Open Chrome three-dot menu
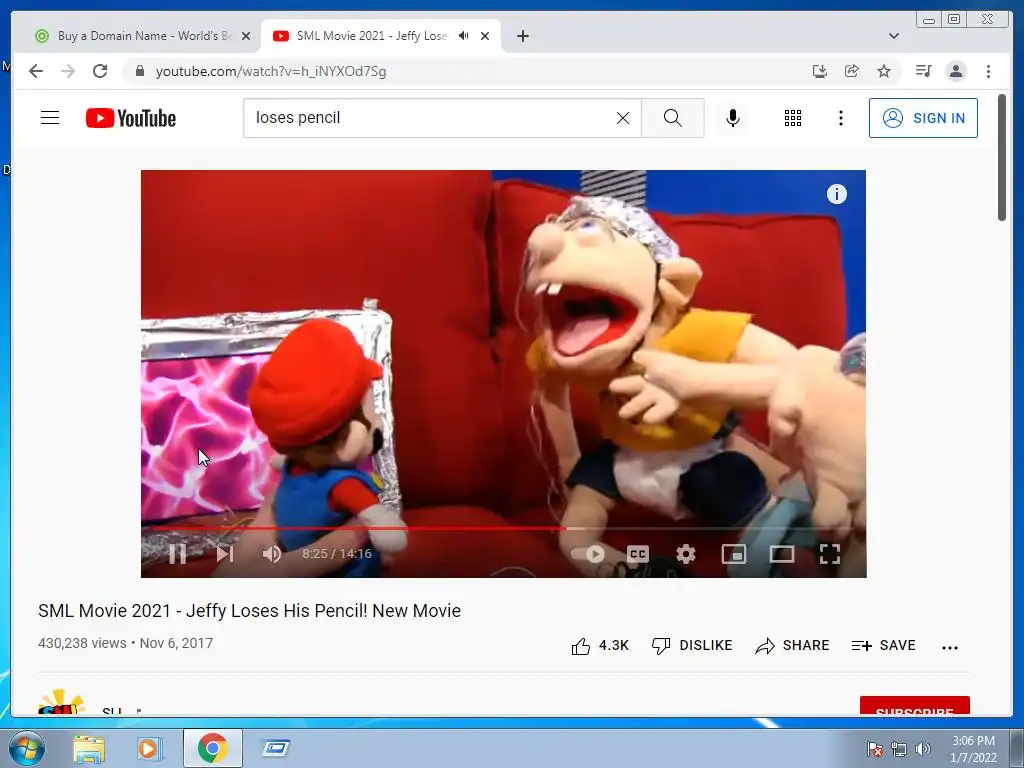Screen dimensions: 1024x768 point(988,71)
